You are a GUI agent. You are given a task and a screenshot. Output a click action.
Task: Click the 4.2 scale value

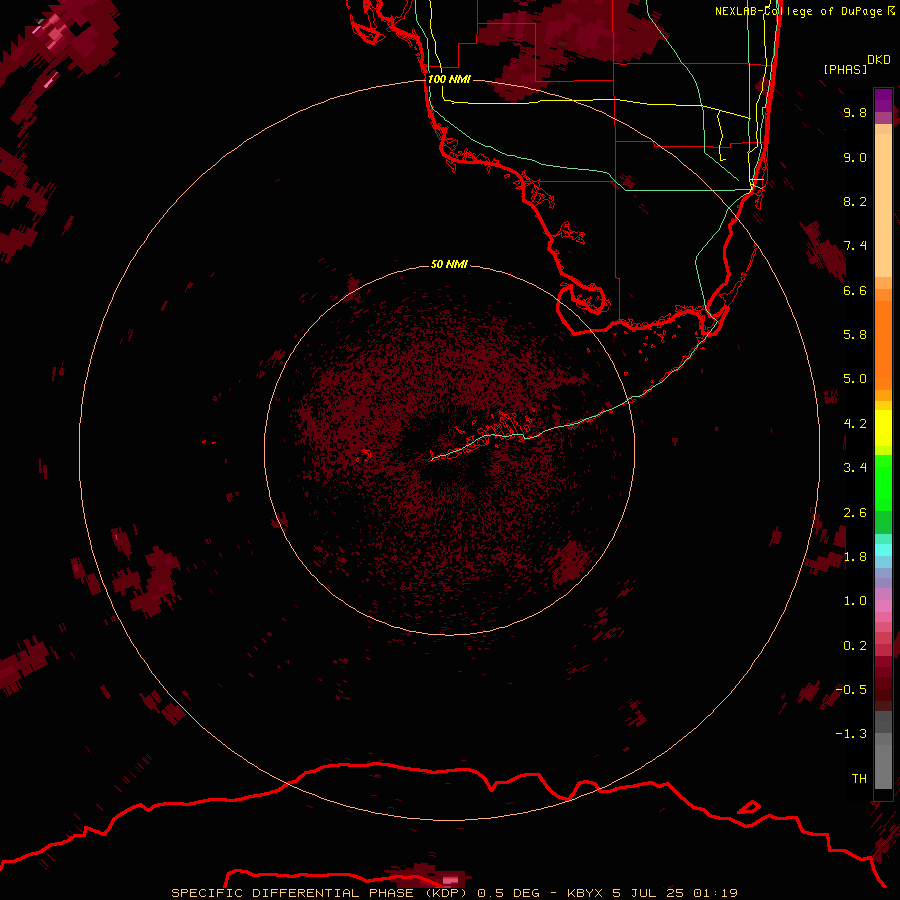855,424
